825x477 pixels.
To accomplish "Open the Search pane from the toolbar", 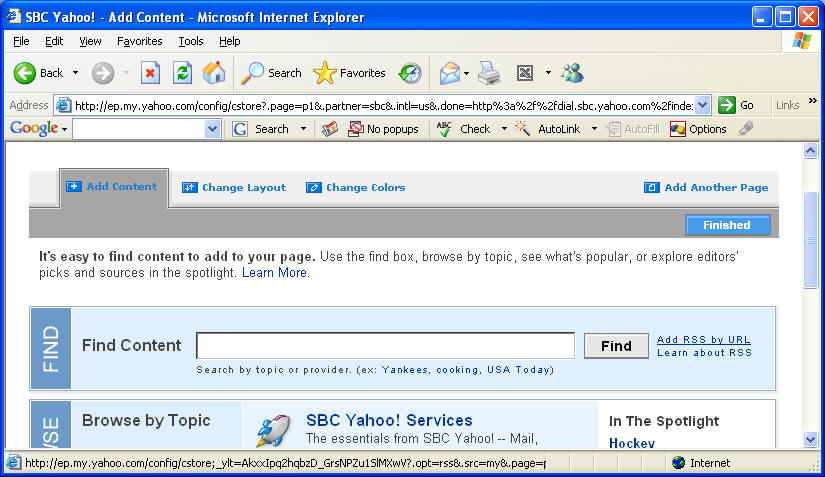I will pyautogui.click(x=271, y=73).
